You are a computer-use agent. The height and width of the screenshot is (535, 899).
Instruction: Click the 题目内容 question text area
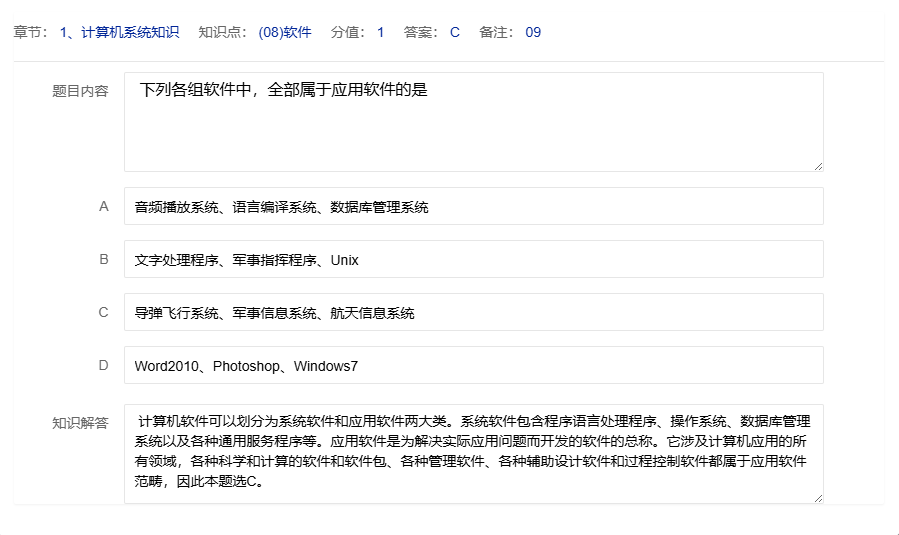(x=473, y=122)
